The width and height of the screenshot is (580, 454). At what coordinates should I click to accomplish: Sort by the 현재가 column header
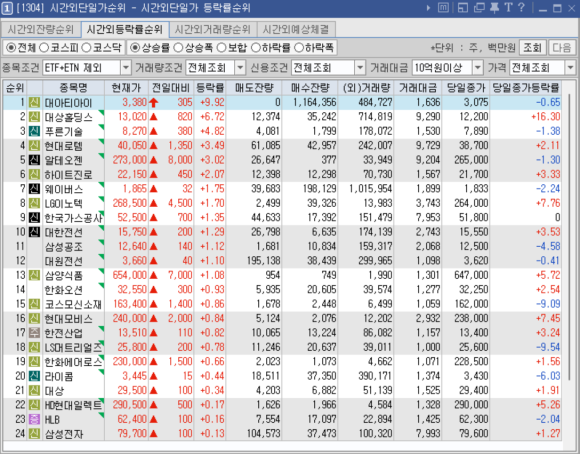pos(126,88)
